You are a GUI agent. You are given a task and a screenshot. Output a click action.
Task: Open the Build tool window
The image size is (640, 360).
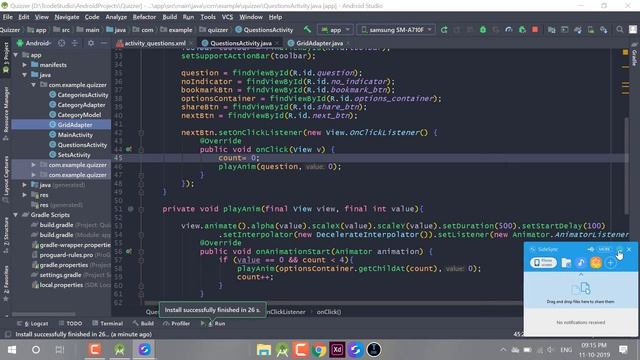point(143,323)
